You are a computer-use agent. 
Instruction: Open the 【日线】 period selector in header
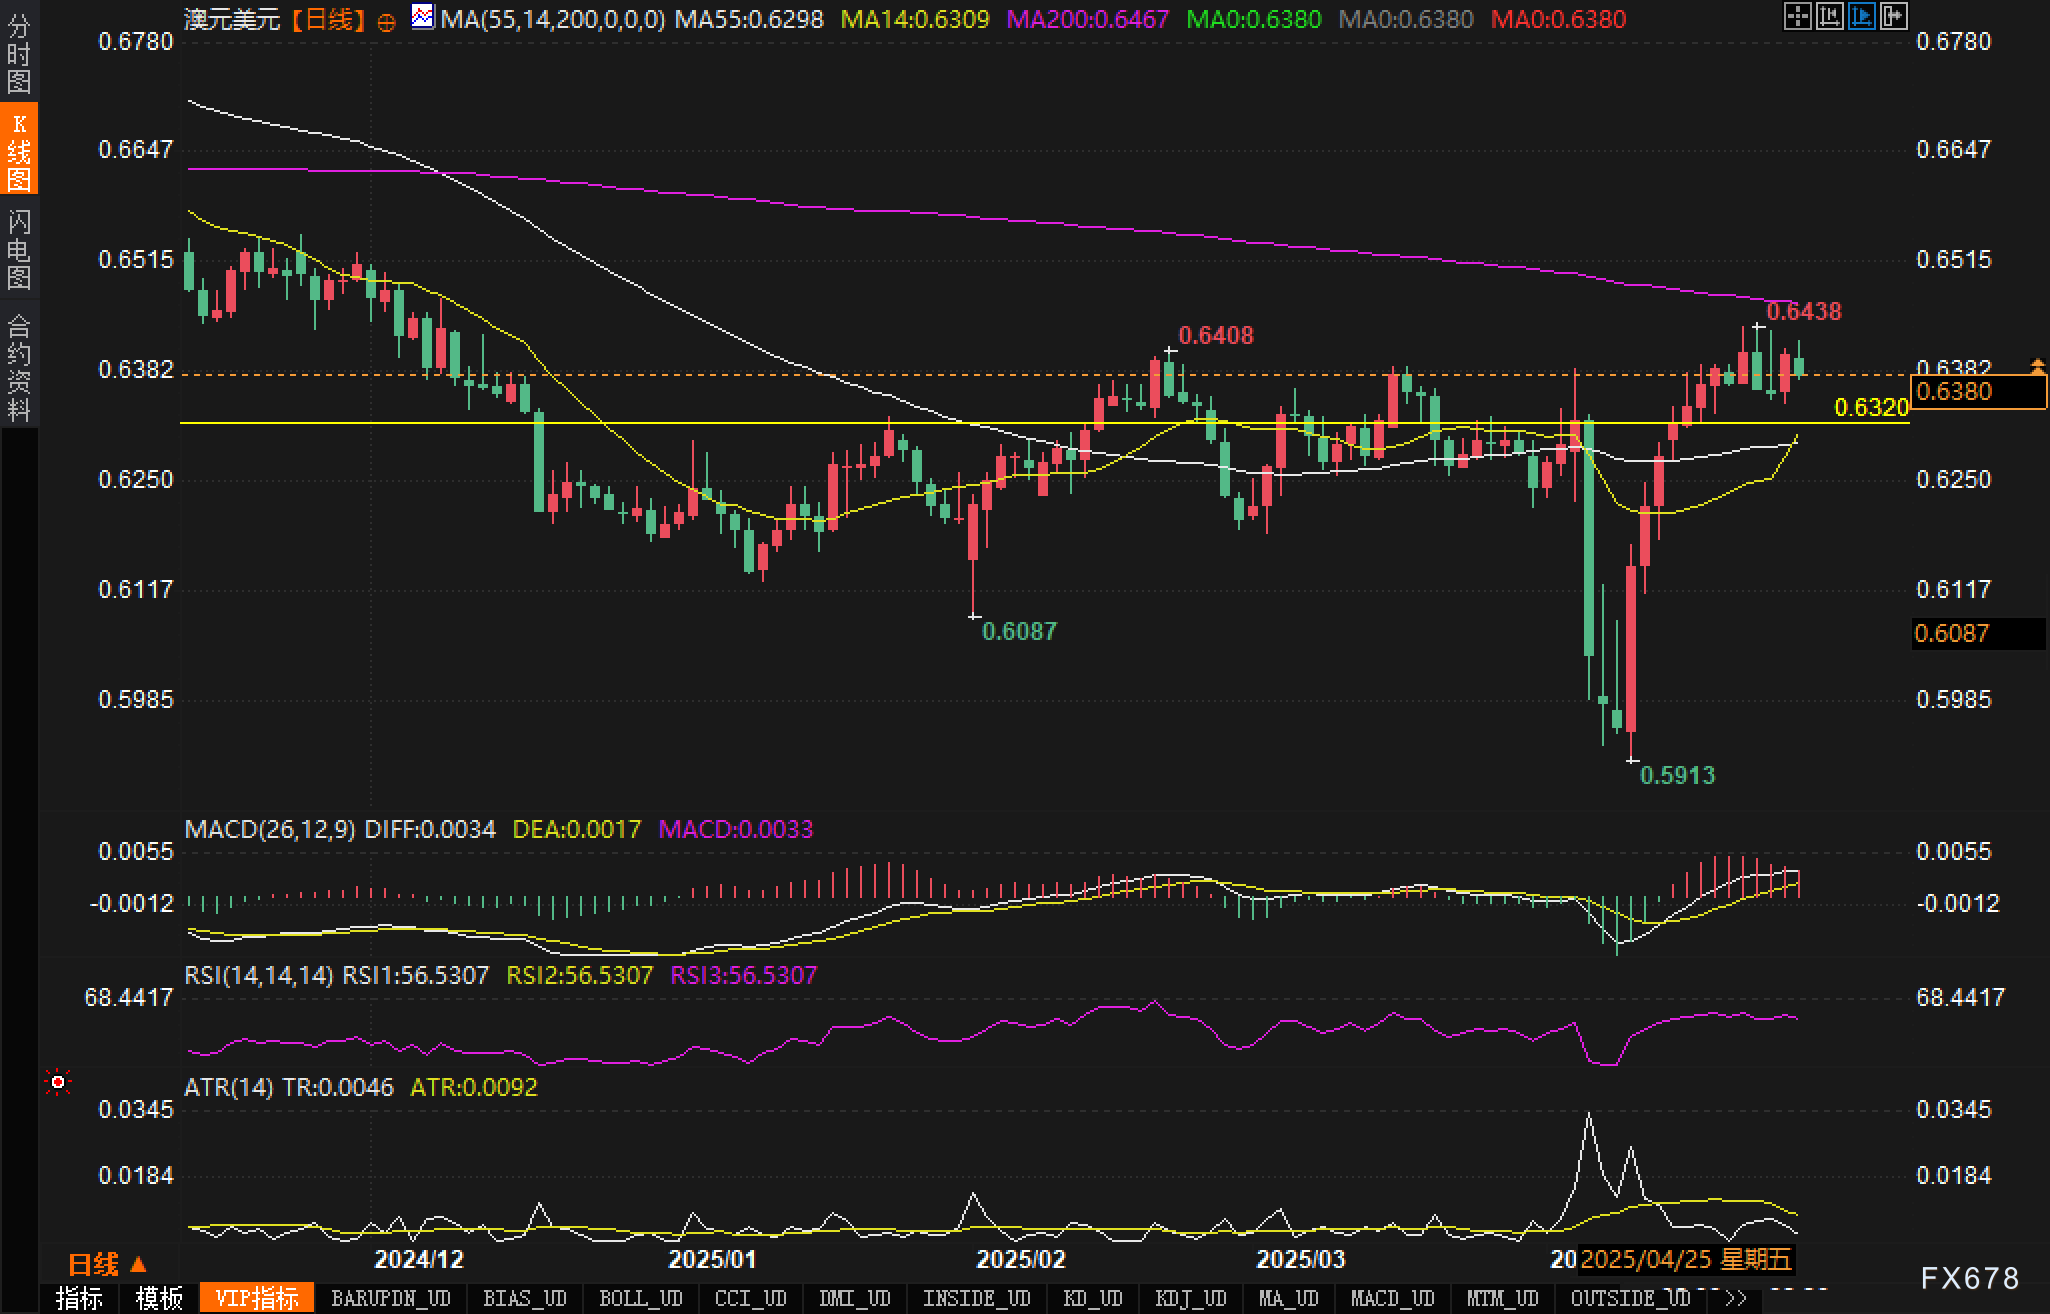click(x=329, y=19)
